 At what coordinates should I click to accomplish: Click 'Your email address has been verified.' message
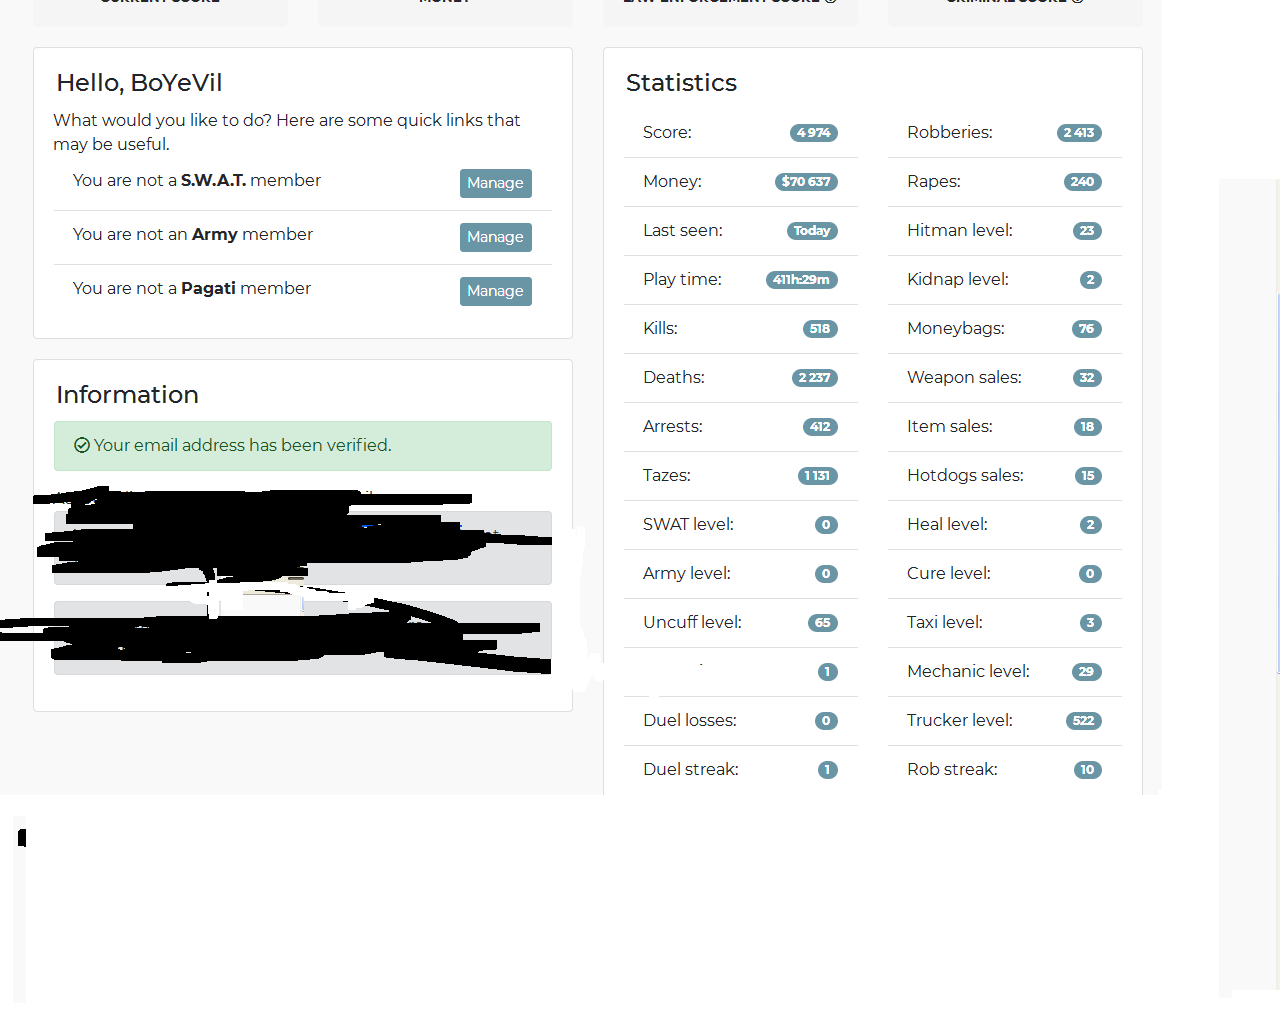[242, 446]
